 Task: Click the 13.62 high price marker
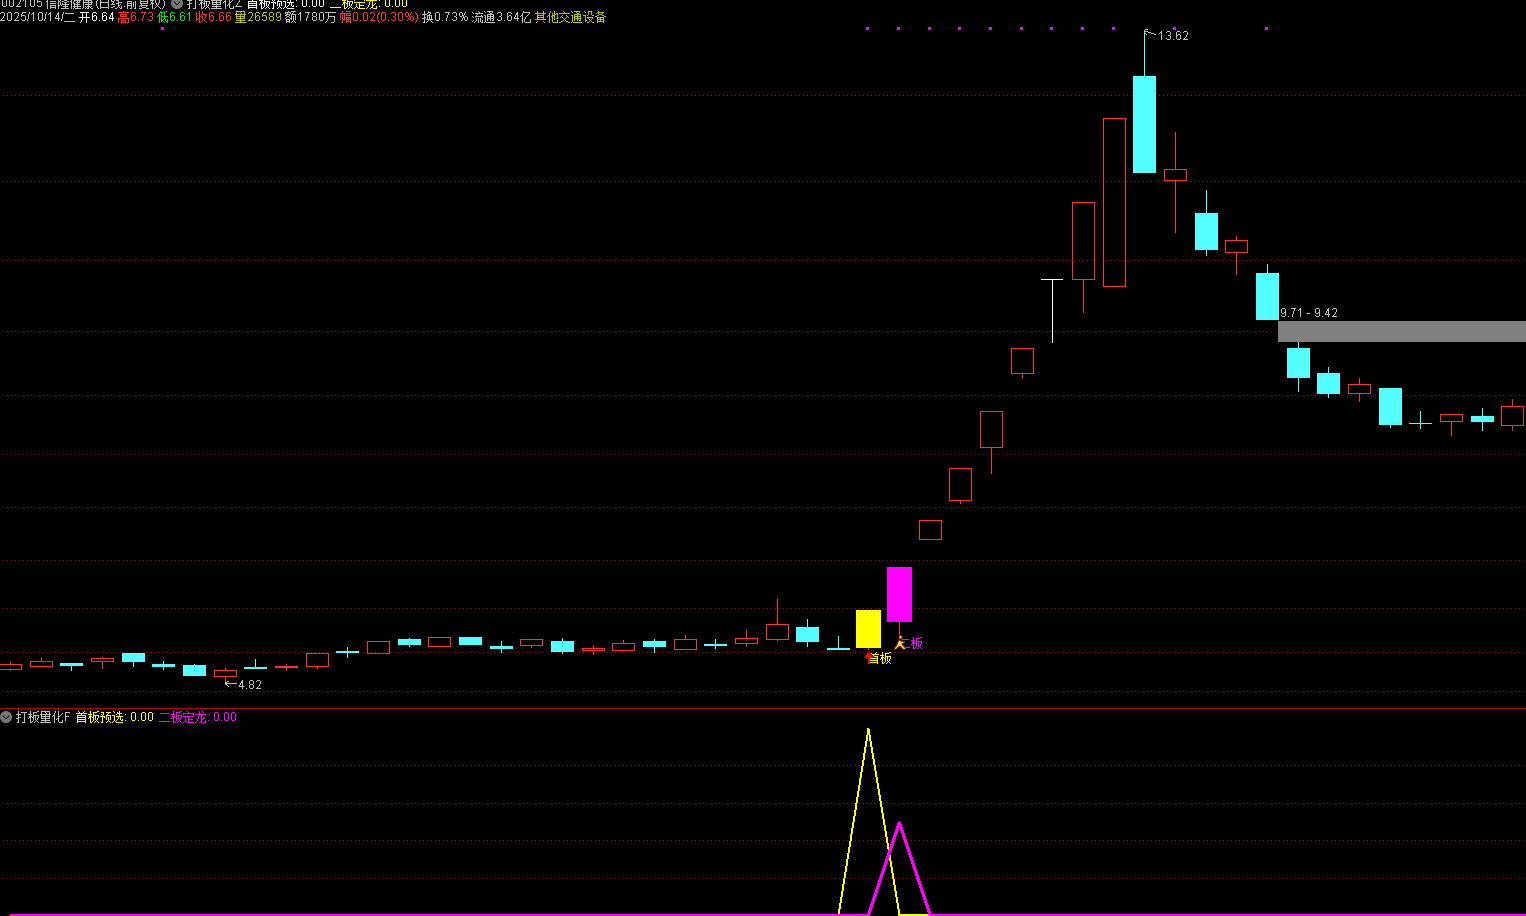1172,36
